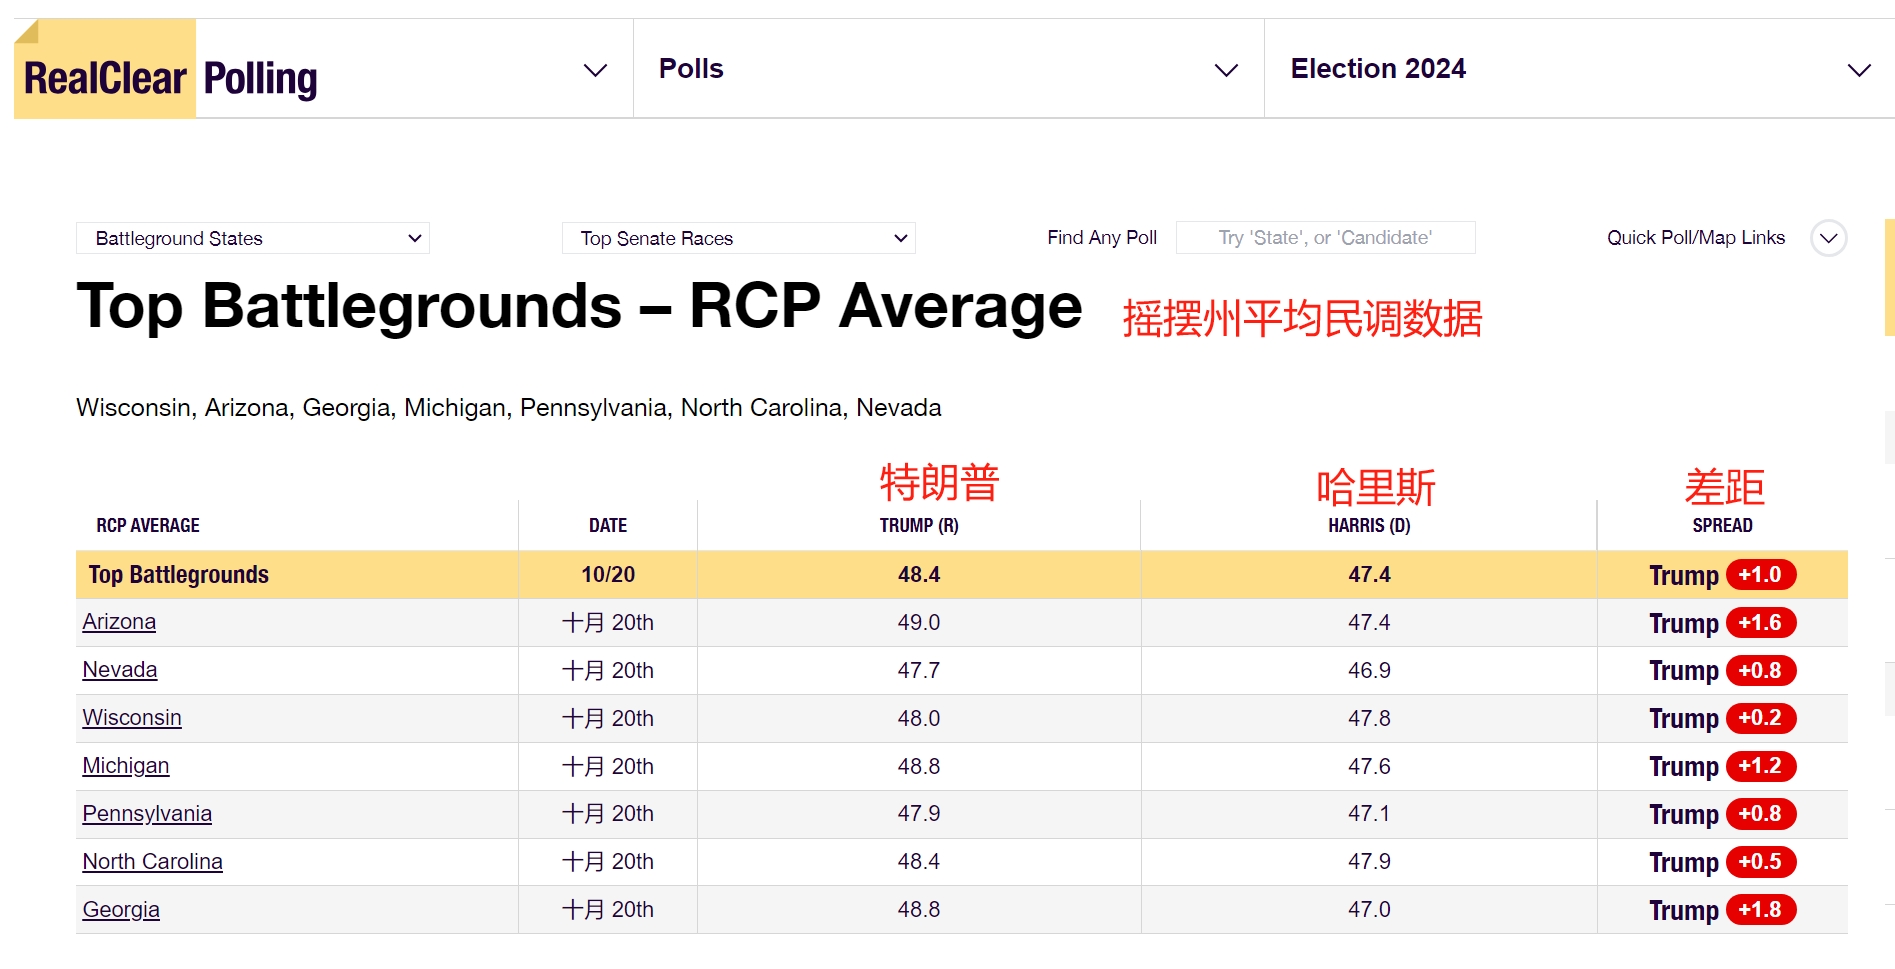Click the Pennsylvania Trump +0.8 spread badge
This screenshot has height=969, width=1895.
point(1761,814)
